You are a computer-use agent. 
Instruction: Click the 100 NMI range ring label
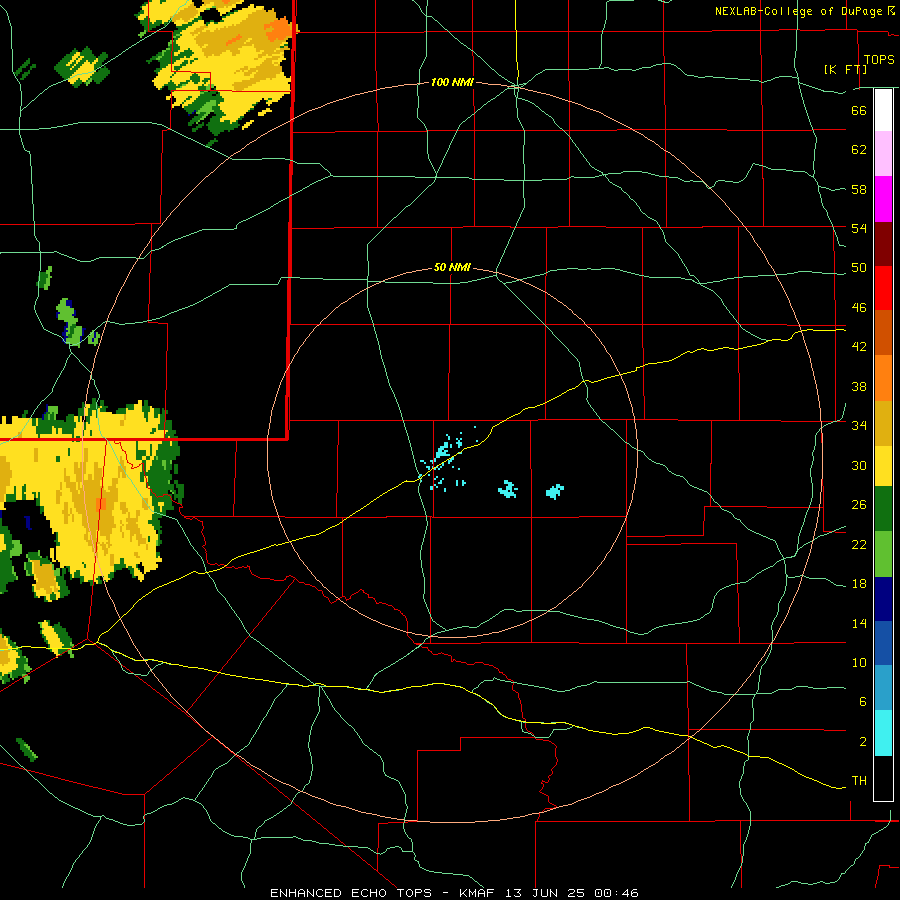(452, 82)
